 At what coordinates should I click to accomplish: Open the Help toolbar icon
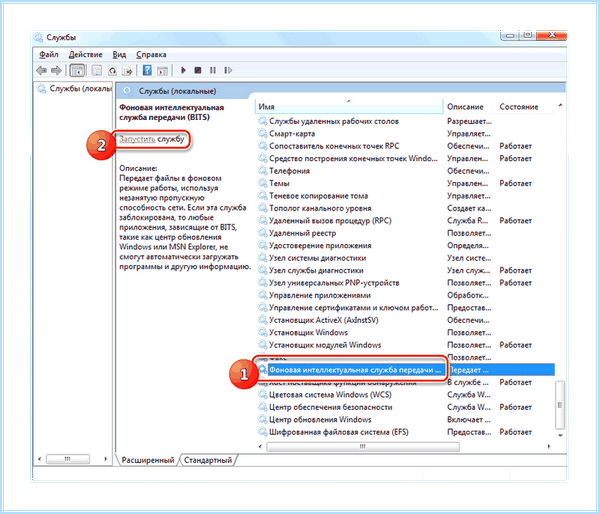click(x=147, y=70)
